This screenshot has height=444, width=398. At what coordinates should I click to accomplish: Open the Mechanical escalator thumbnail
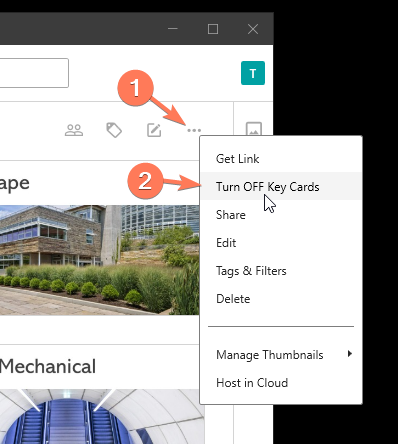click(102, 416)
